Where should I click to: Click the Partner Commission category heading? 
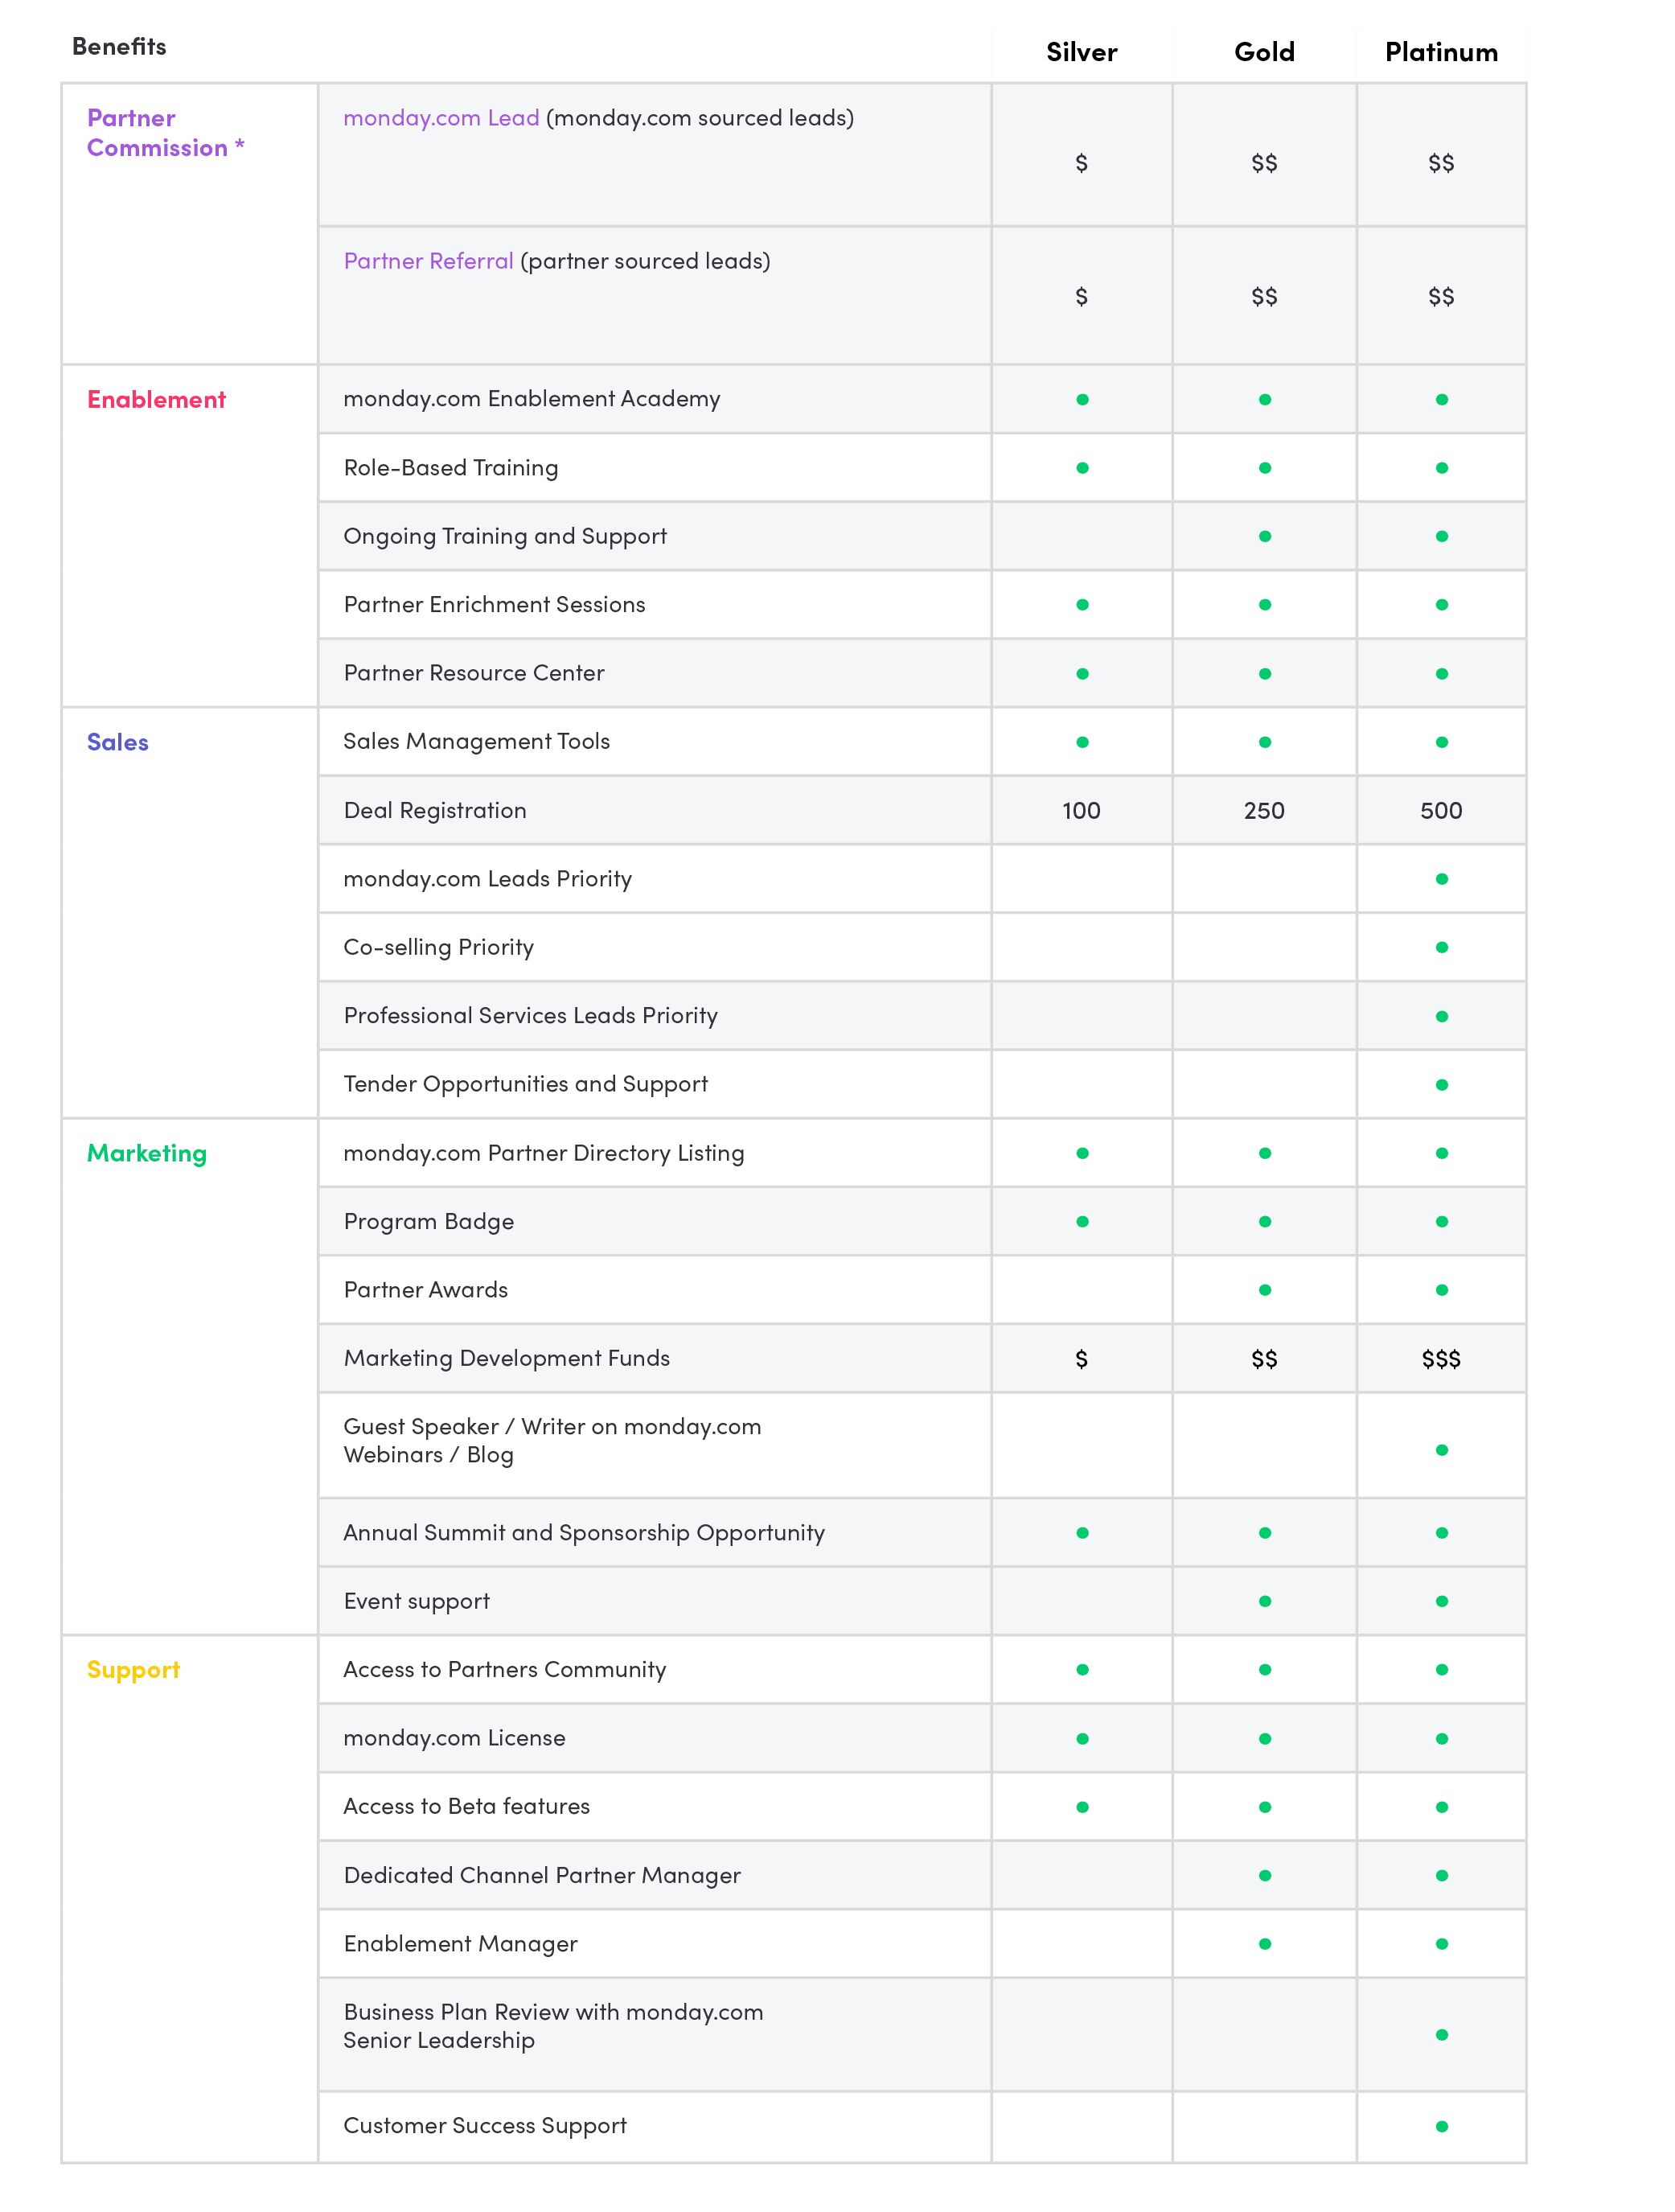(x=157, y=133)
